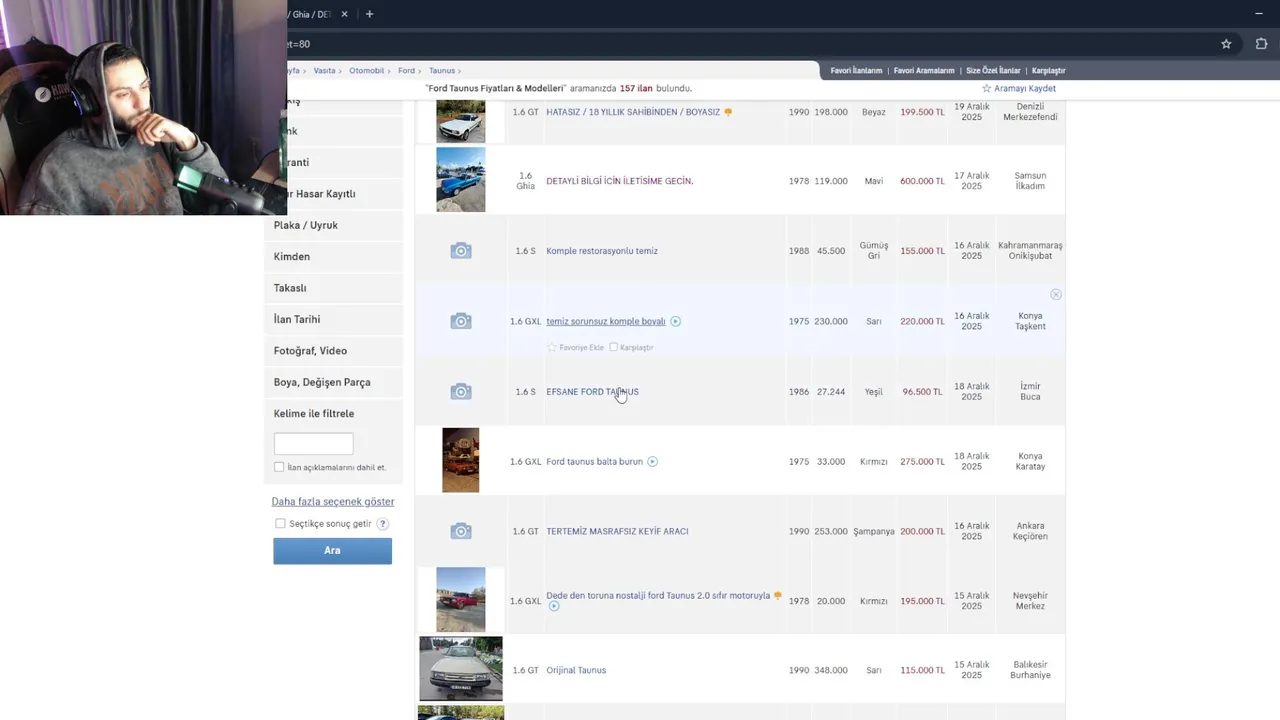Screen dimensions: 1280x720
Task: Click video play icon beside Ford taunus balta burun
Action: click(653, 462)
